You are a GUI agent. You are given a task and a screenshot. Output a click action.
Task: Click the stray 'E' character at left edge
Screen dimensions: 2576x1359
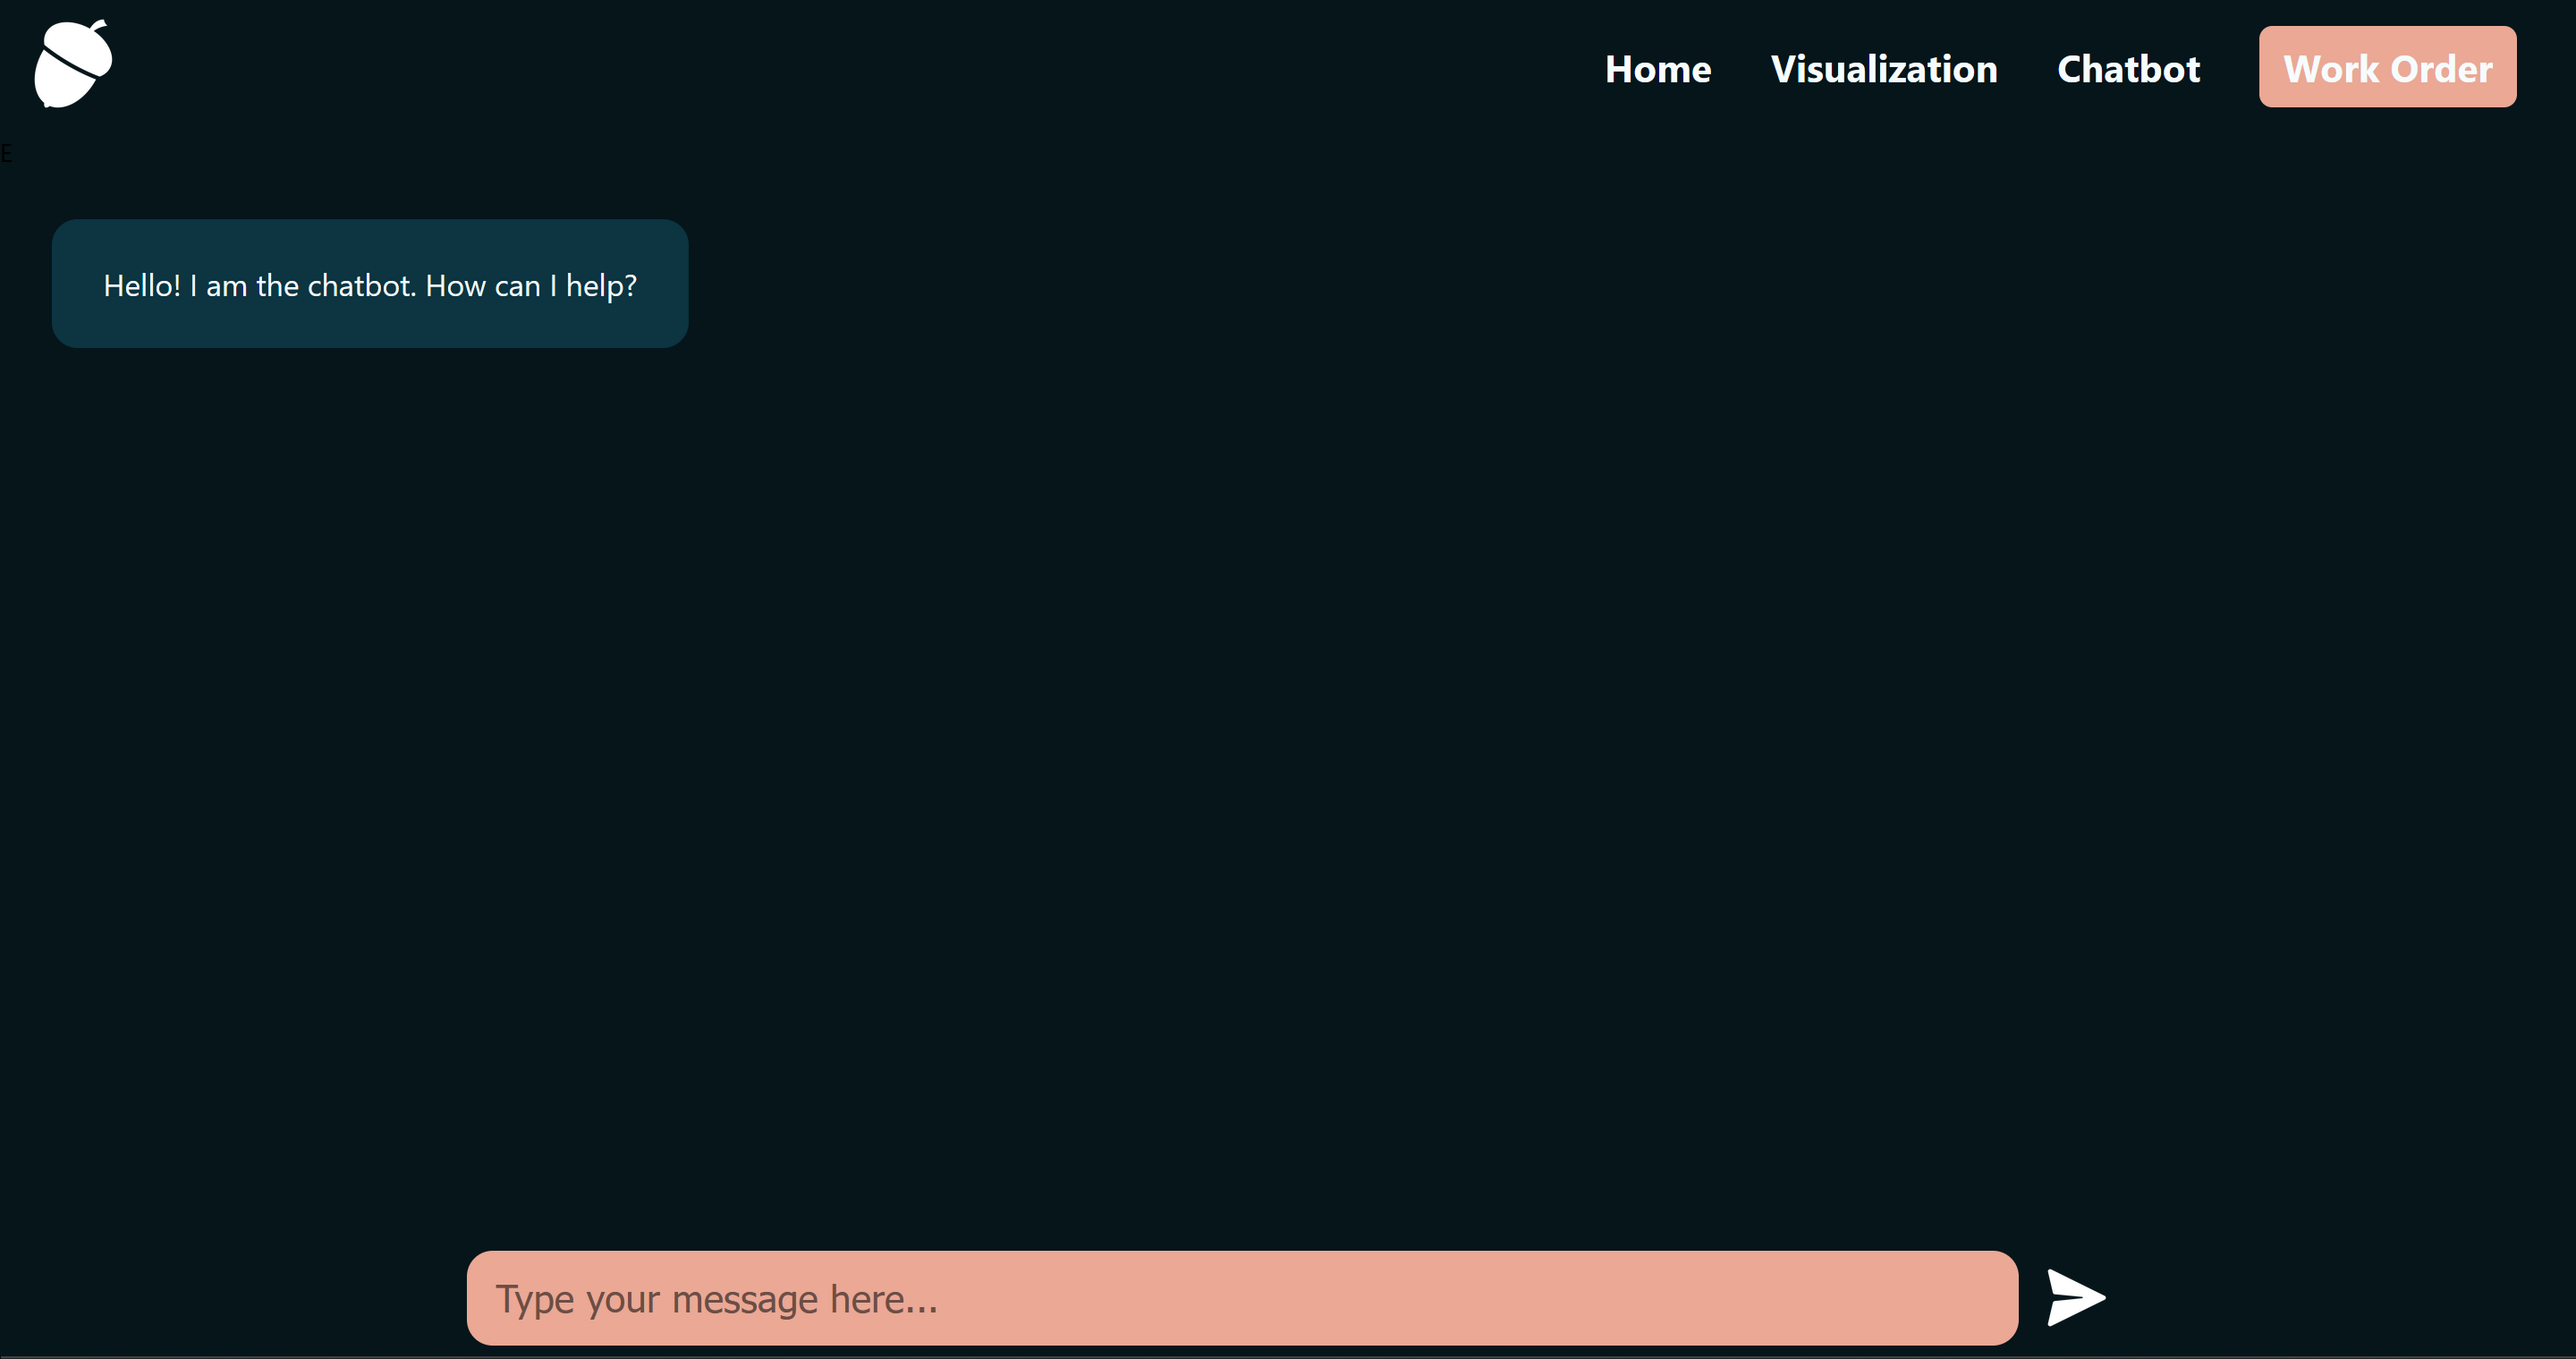(6, 154)
